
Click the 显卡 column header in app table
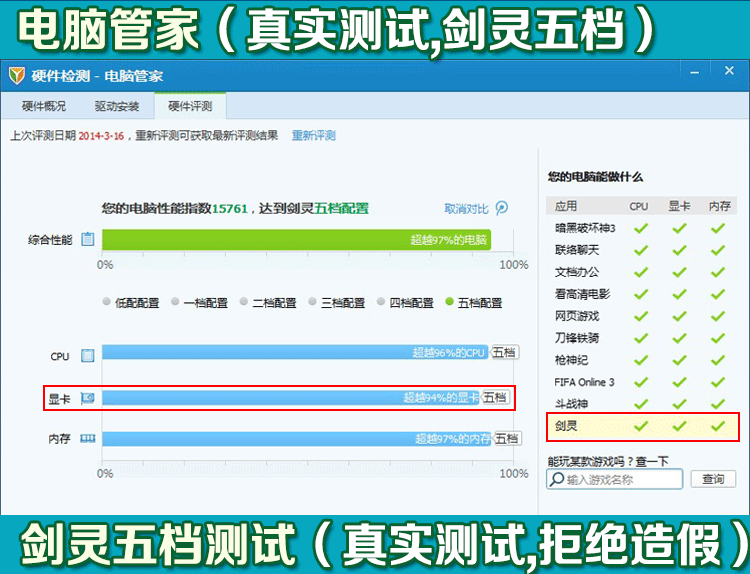coord(679,206)
